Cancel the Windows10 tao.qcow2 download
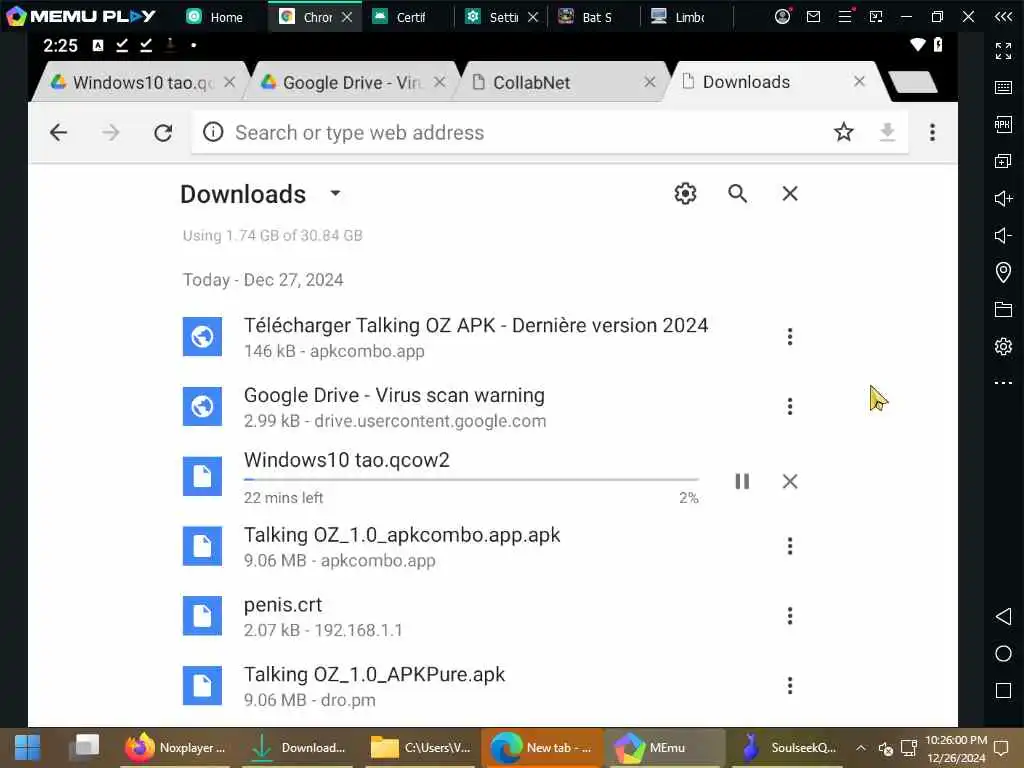This screenshot has width=1024, height=768. point(790,481)
